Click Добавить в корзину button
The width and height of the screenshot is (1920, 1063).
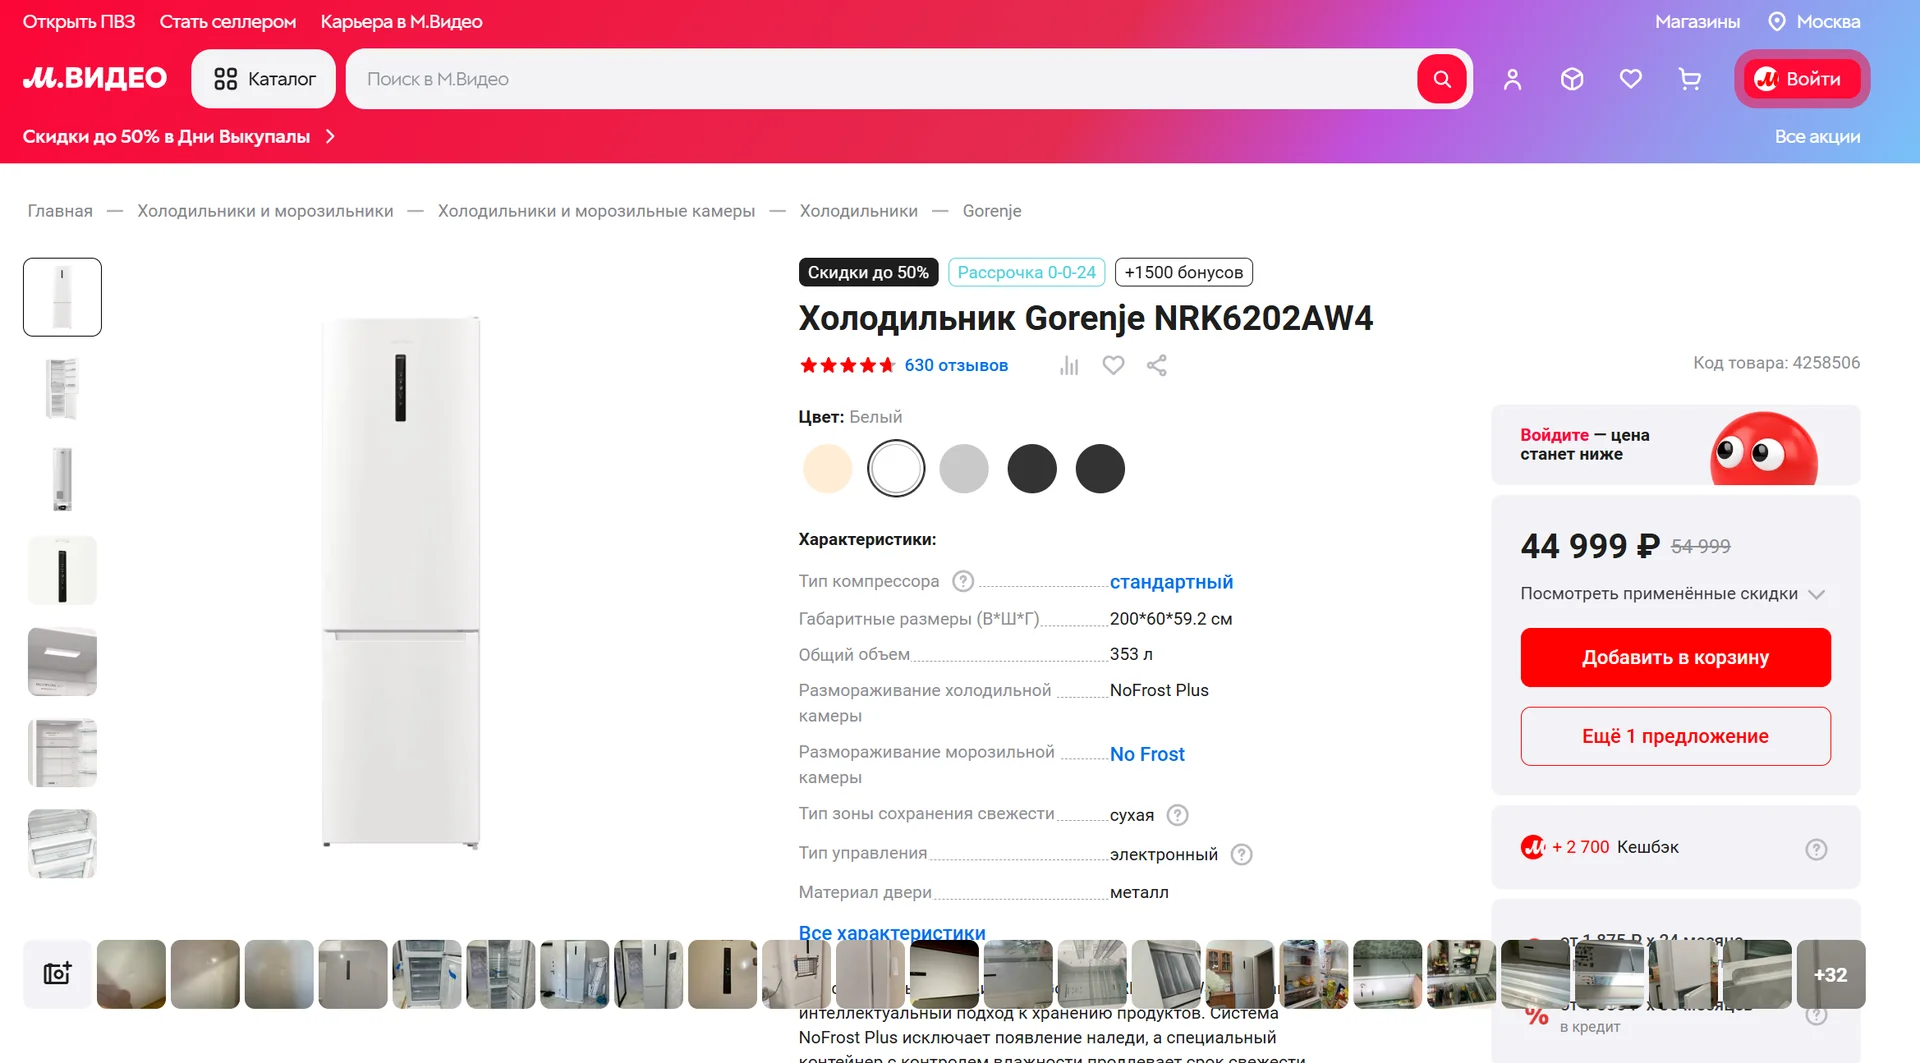[x=1675, y=657]
